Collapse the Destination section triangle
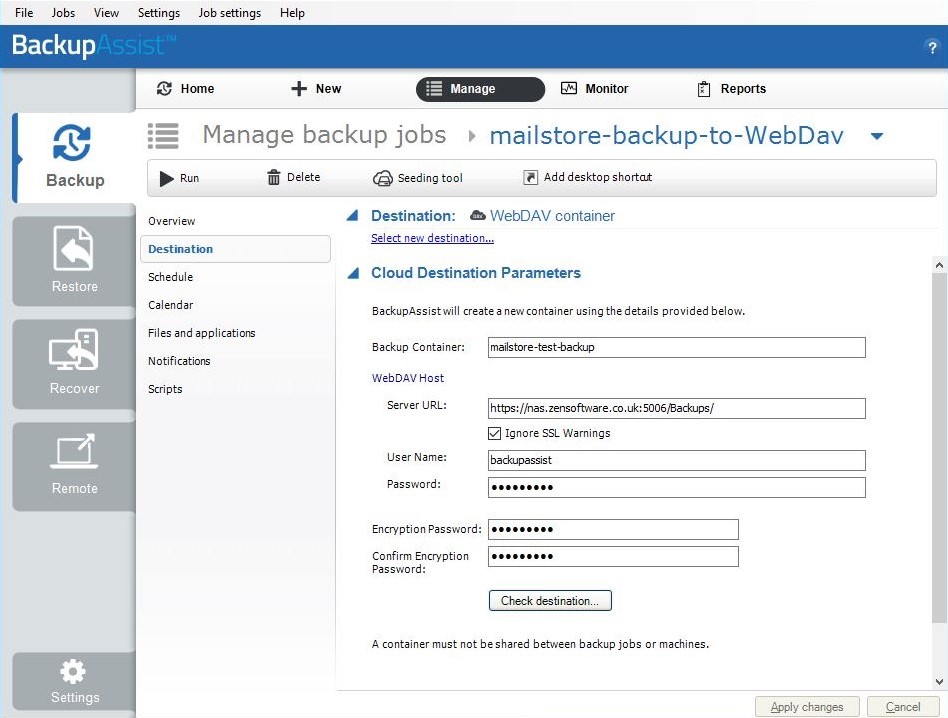Viewport: 948px width, 718px height. [352, 216]
